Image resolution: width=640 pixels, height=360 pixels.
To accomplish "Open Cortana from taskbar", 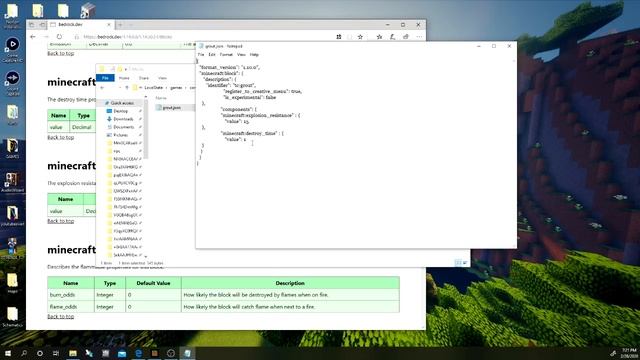I will 40,353.
